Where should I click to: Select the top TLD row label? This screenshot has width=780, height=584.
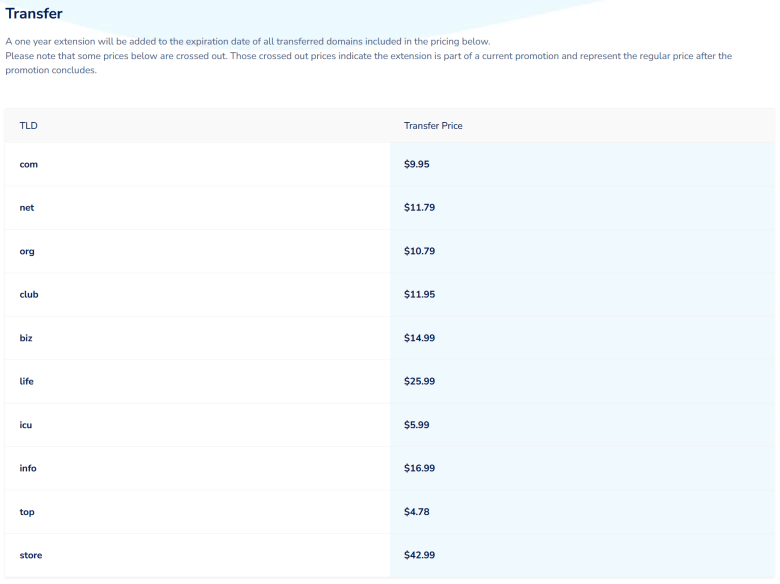[x=27, y=512]
